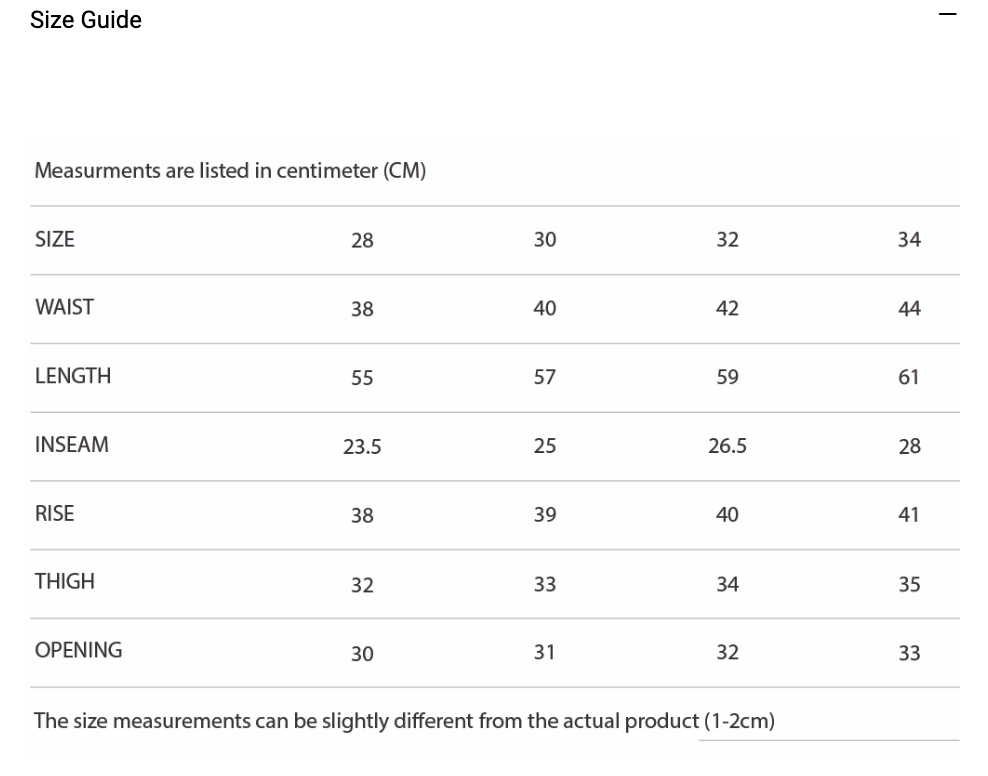Click inseam value 23.5
Image resolution: width=988 pixels, height=776 pixels.
click(362, 447)
